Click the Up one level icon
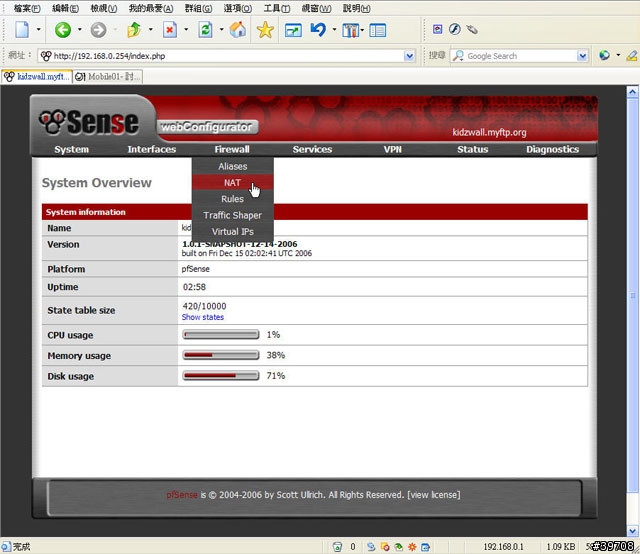Viewport: 640px width, 554px height. [x=134, y=30]
